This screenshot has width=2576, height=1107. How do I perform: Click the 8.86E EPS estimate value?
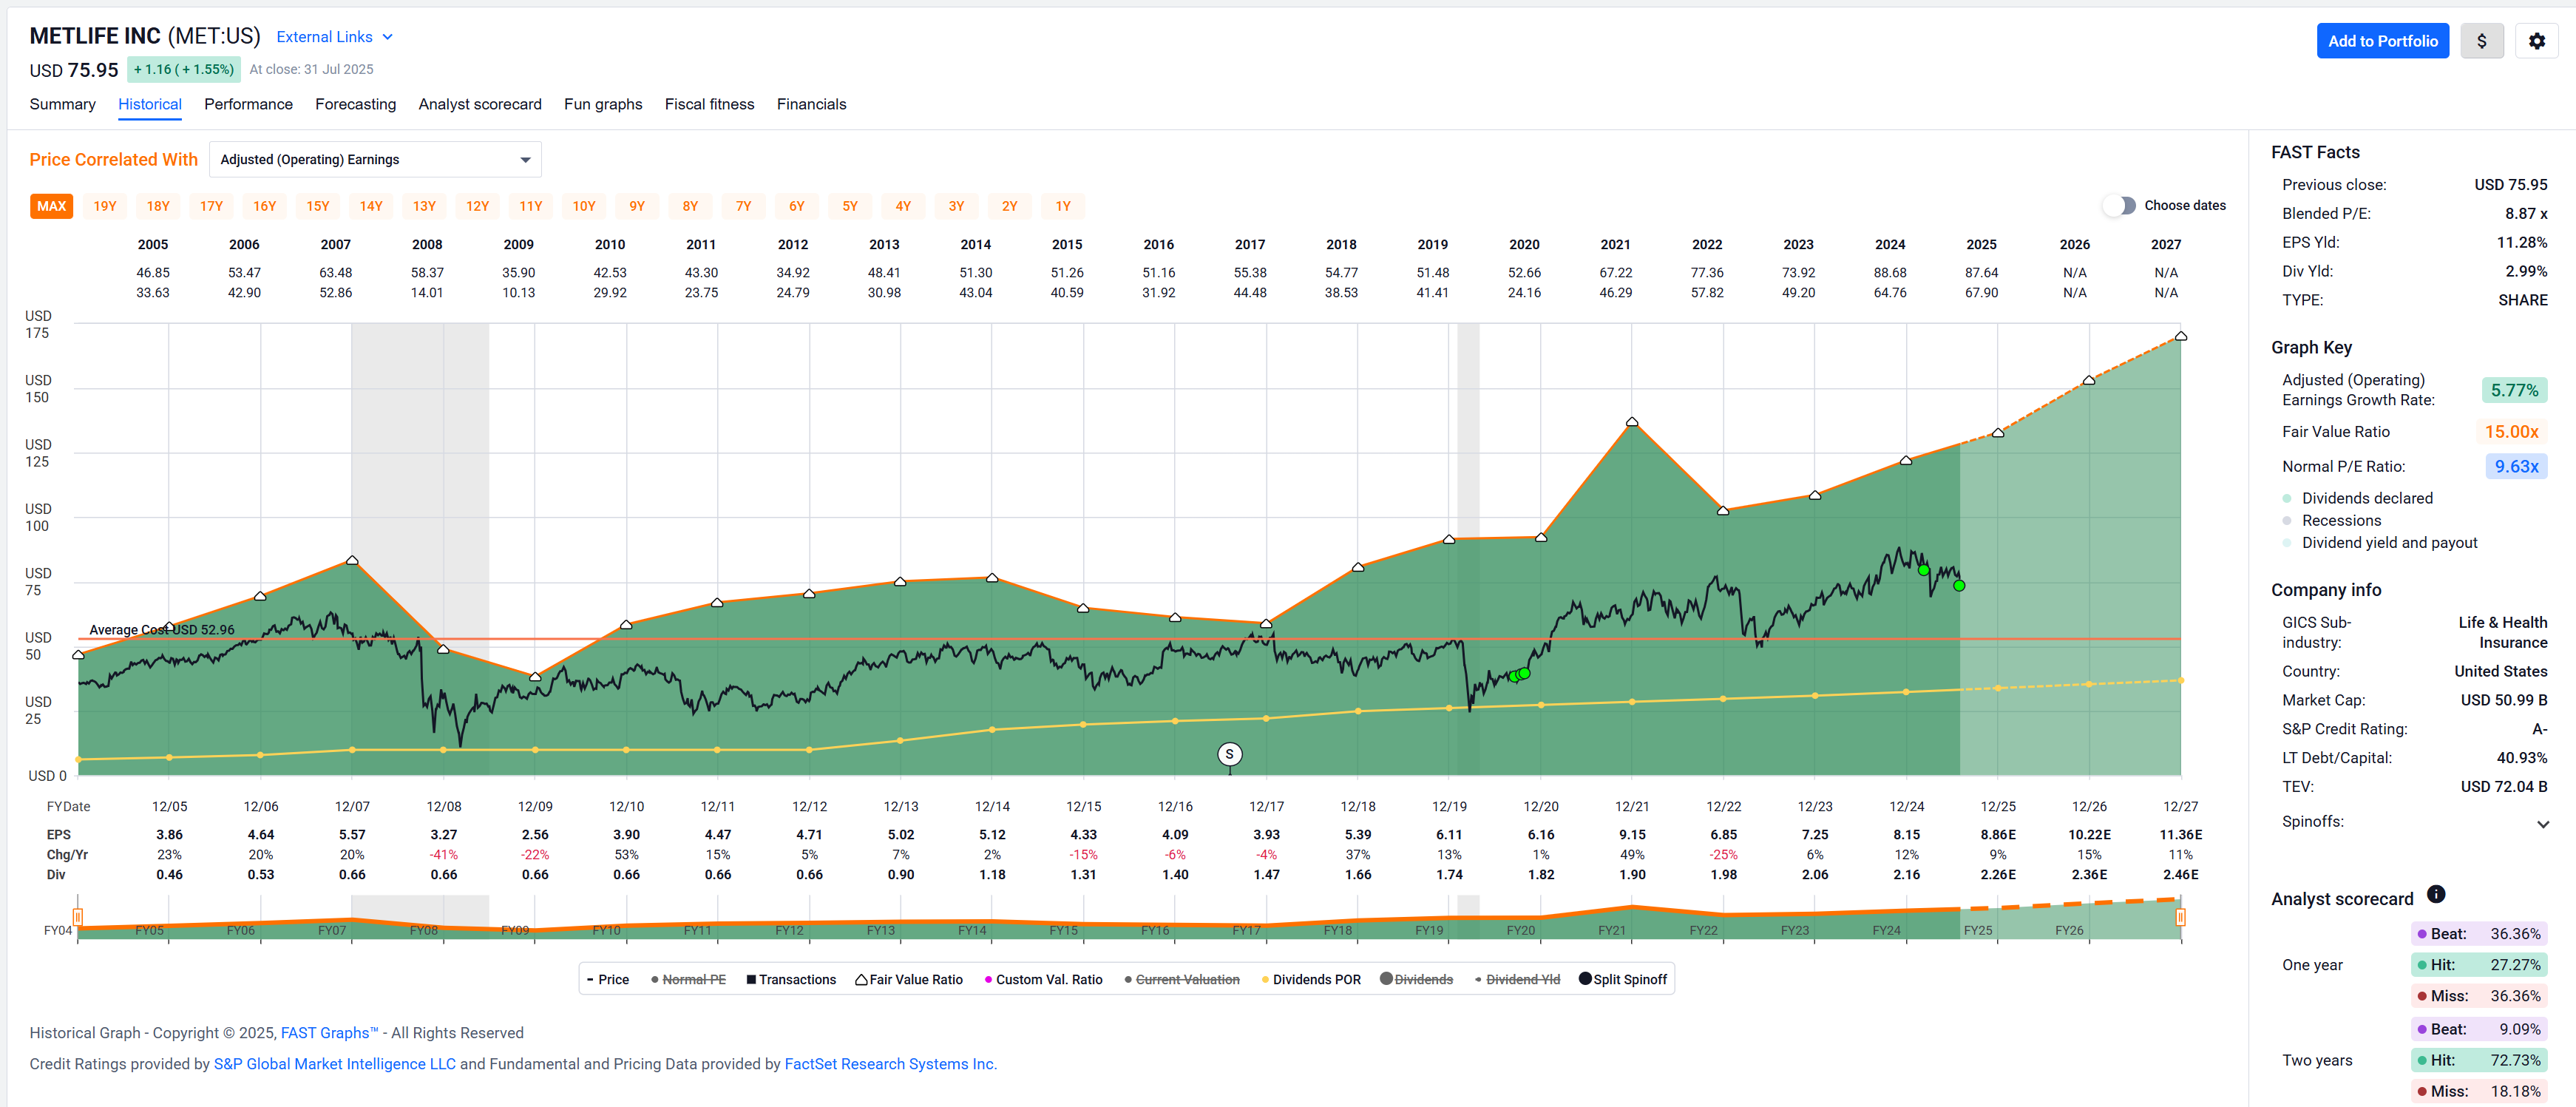tap(1998, 834)
